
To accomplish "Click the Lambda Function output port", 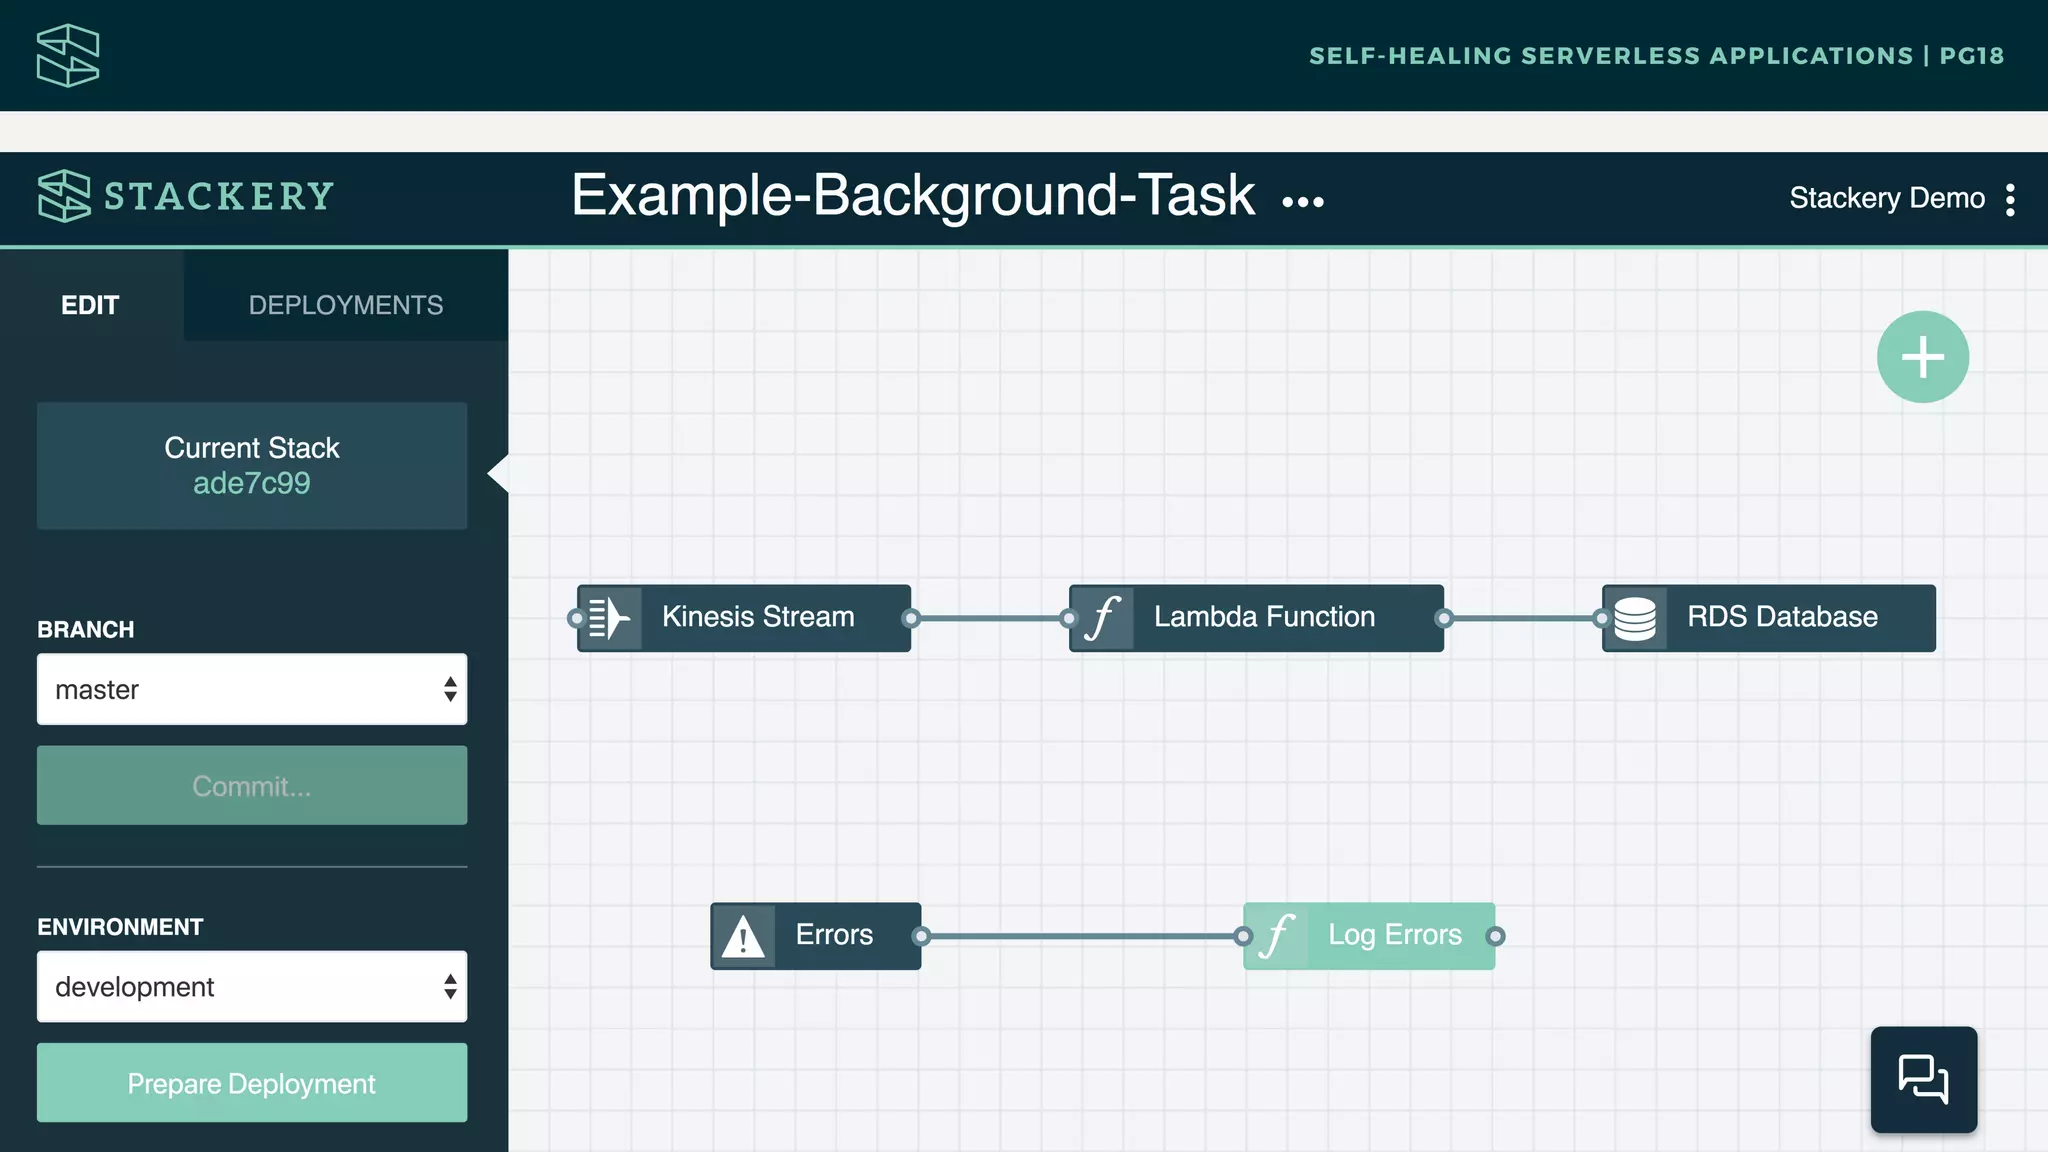I will 1443,618.
